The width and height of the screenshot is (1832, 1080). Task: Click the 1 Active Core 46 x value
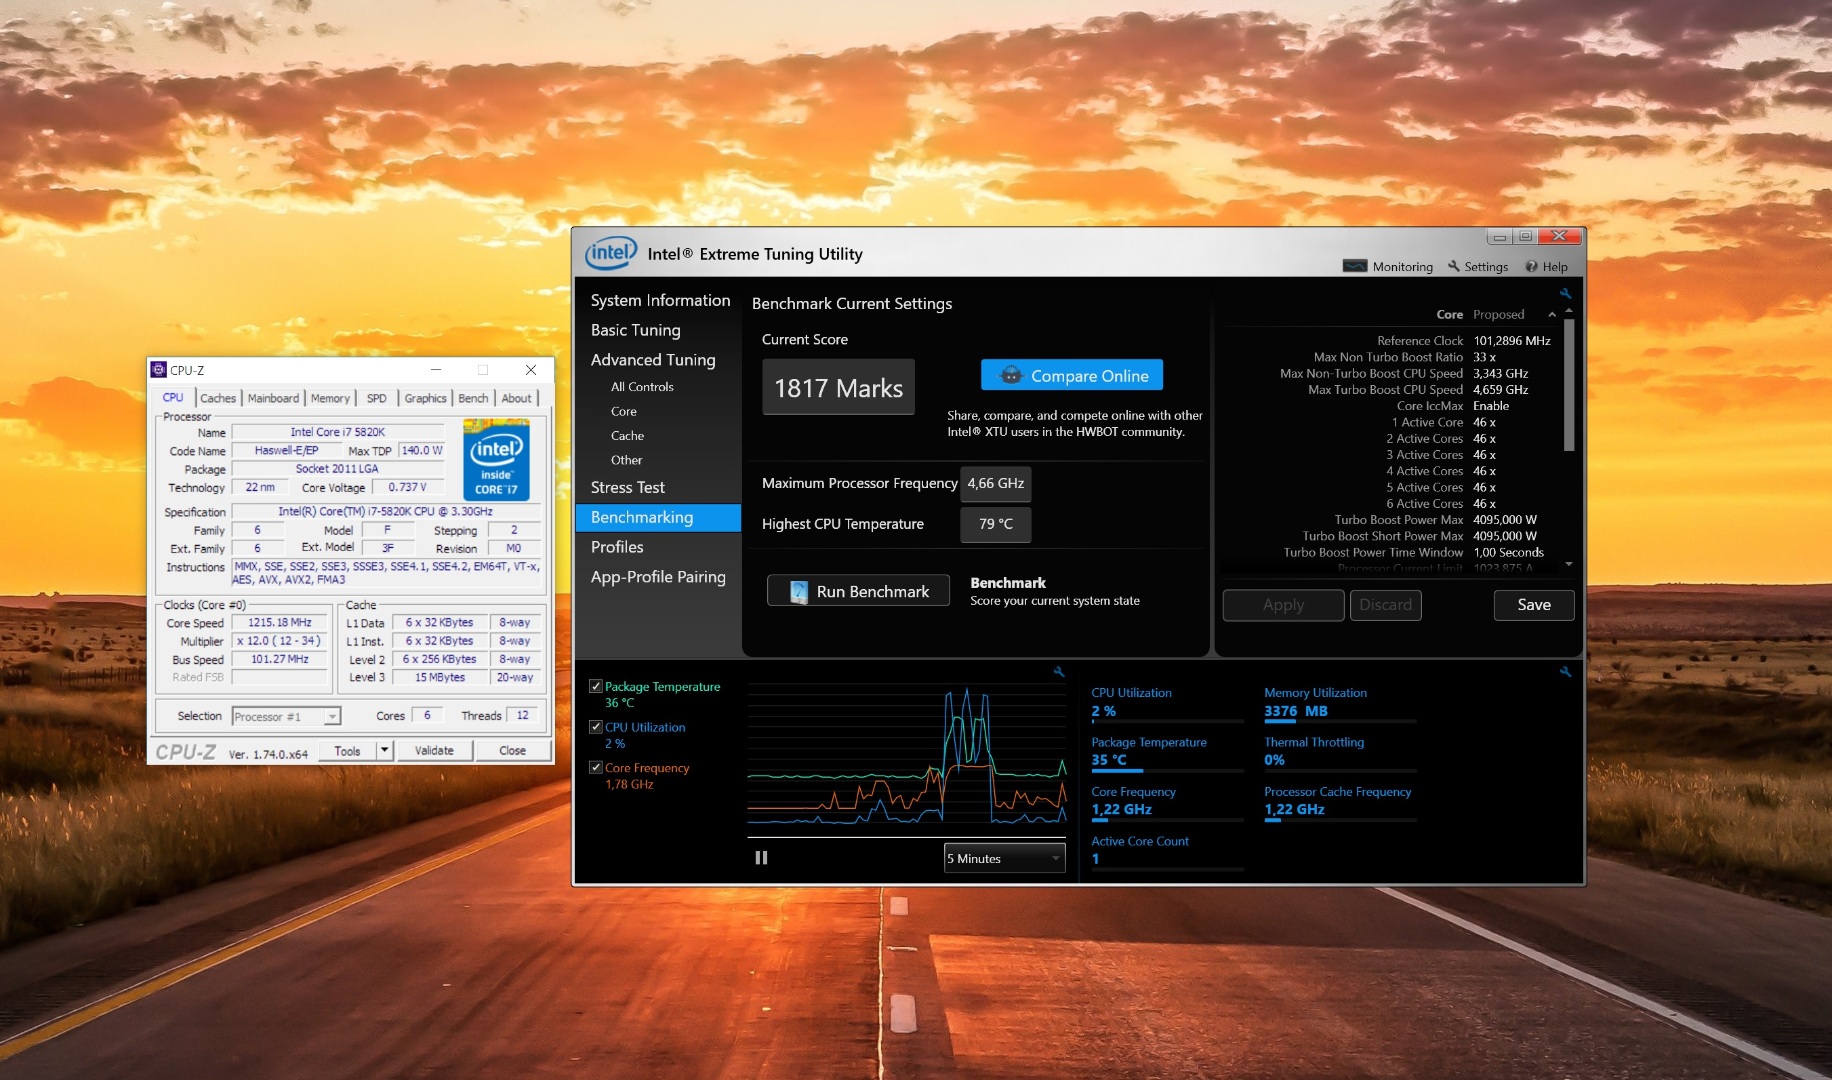click(1484, 423)
